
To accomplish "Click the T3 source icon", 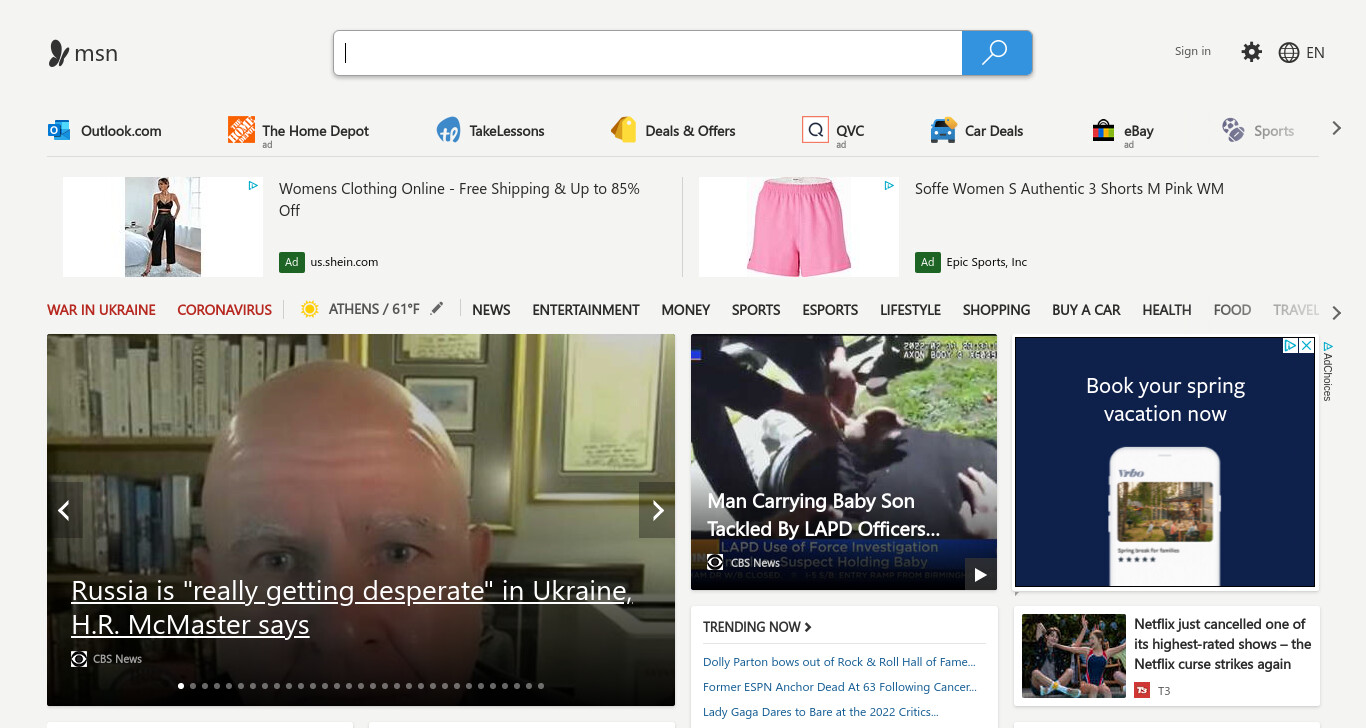I will point(1142,690).
